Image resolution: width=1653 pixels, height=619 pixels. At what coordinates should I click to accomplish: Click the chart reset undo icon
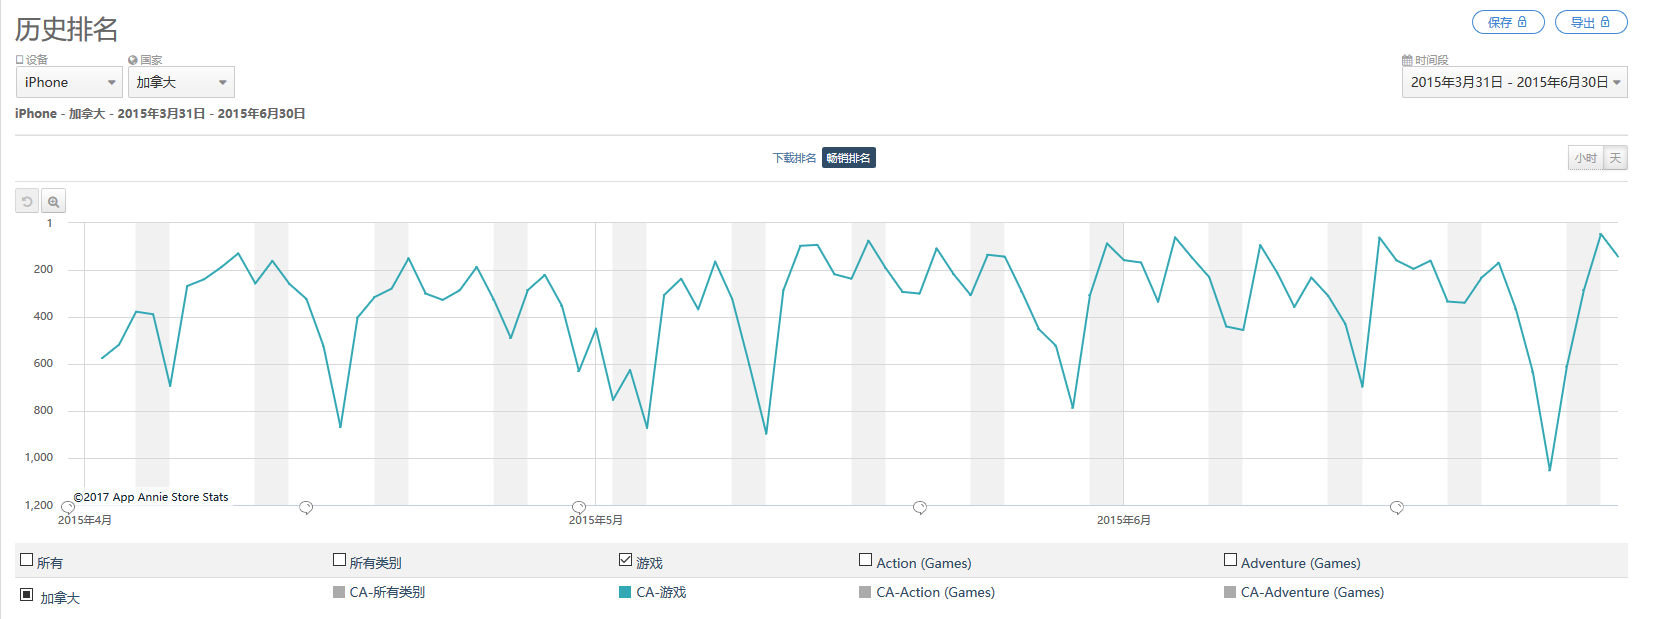pyautogui.click(x=27, y=201)
